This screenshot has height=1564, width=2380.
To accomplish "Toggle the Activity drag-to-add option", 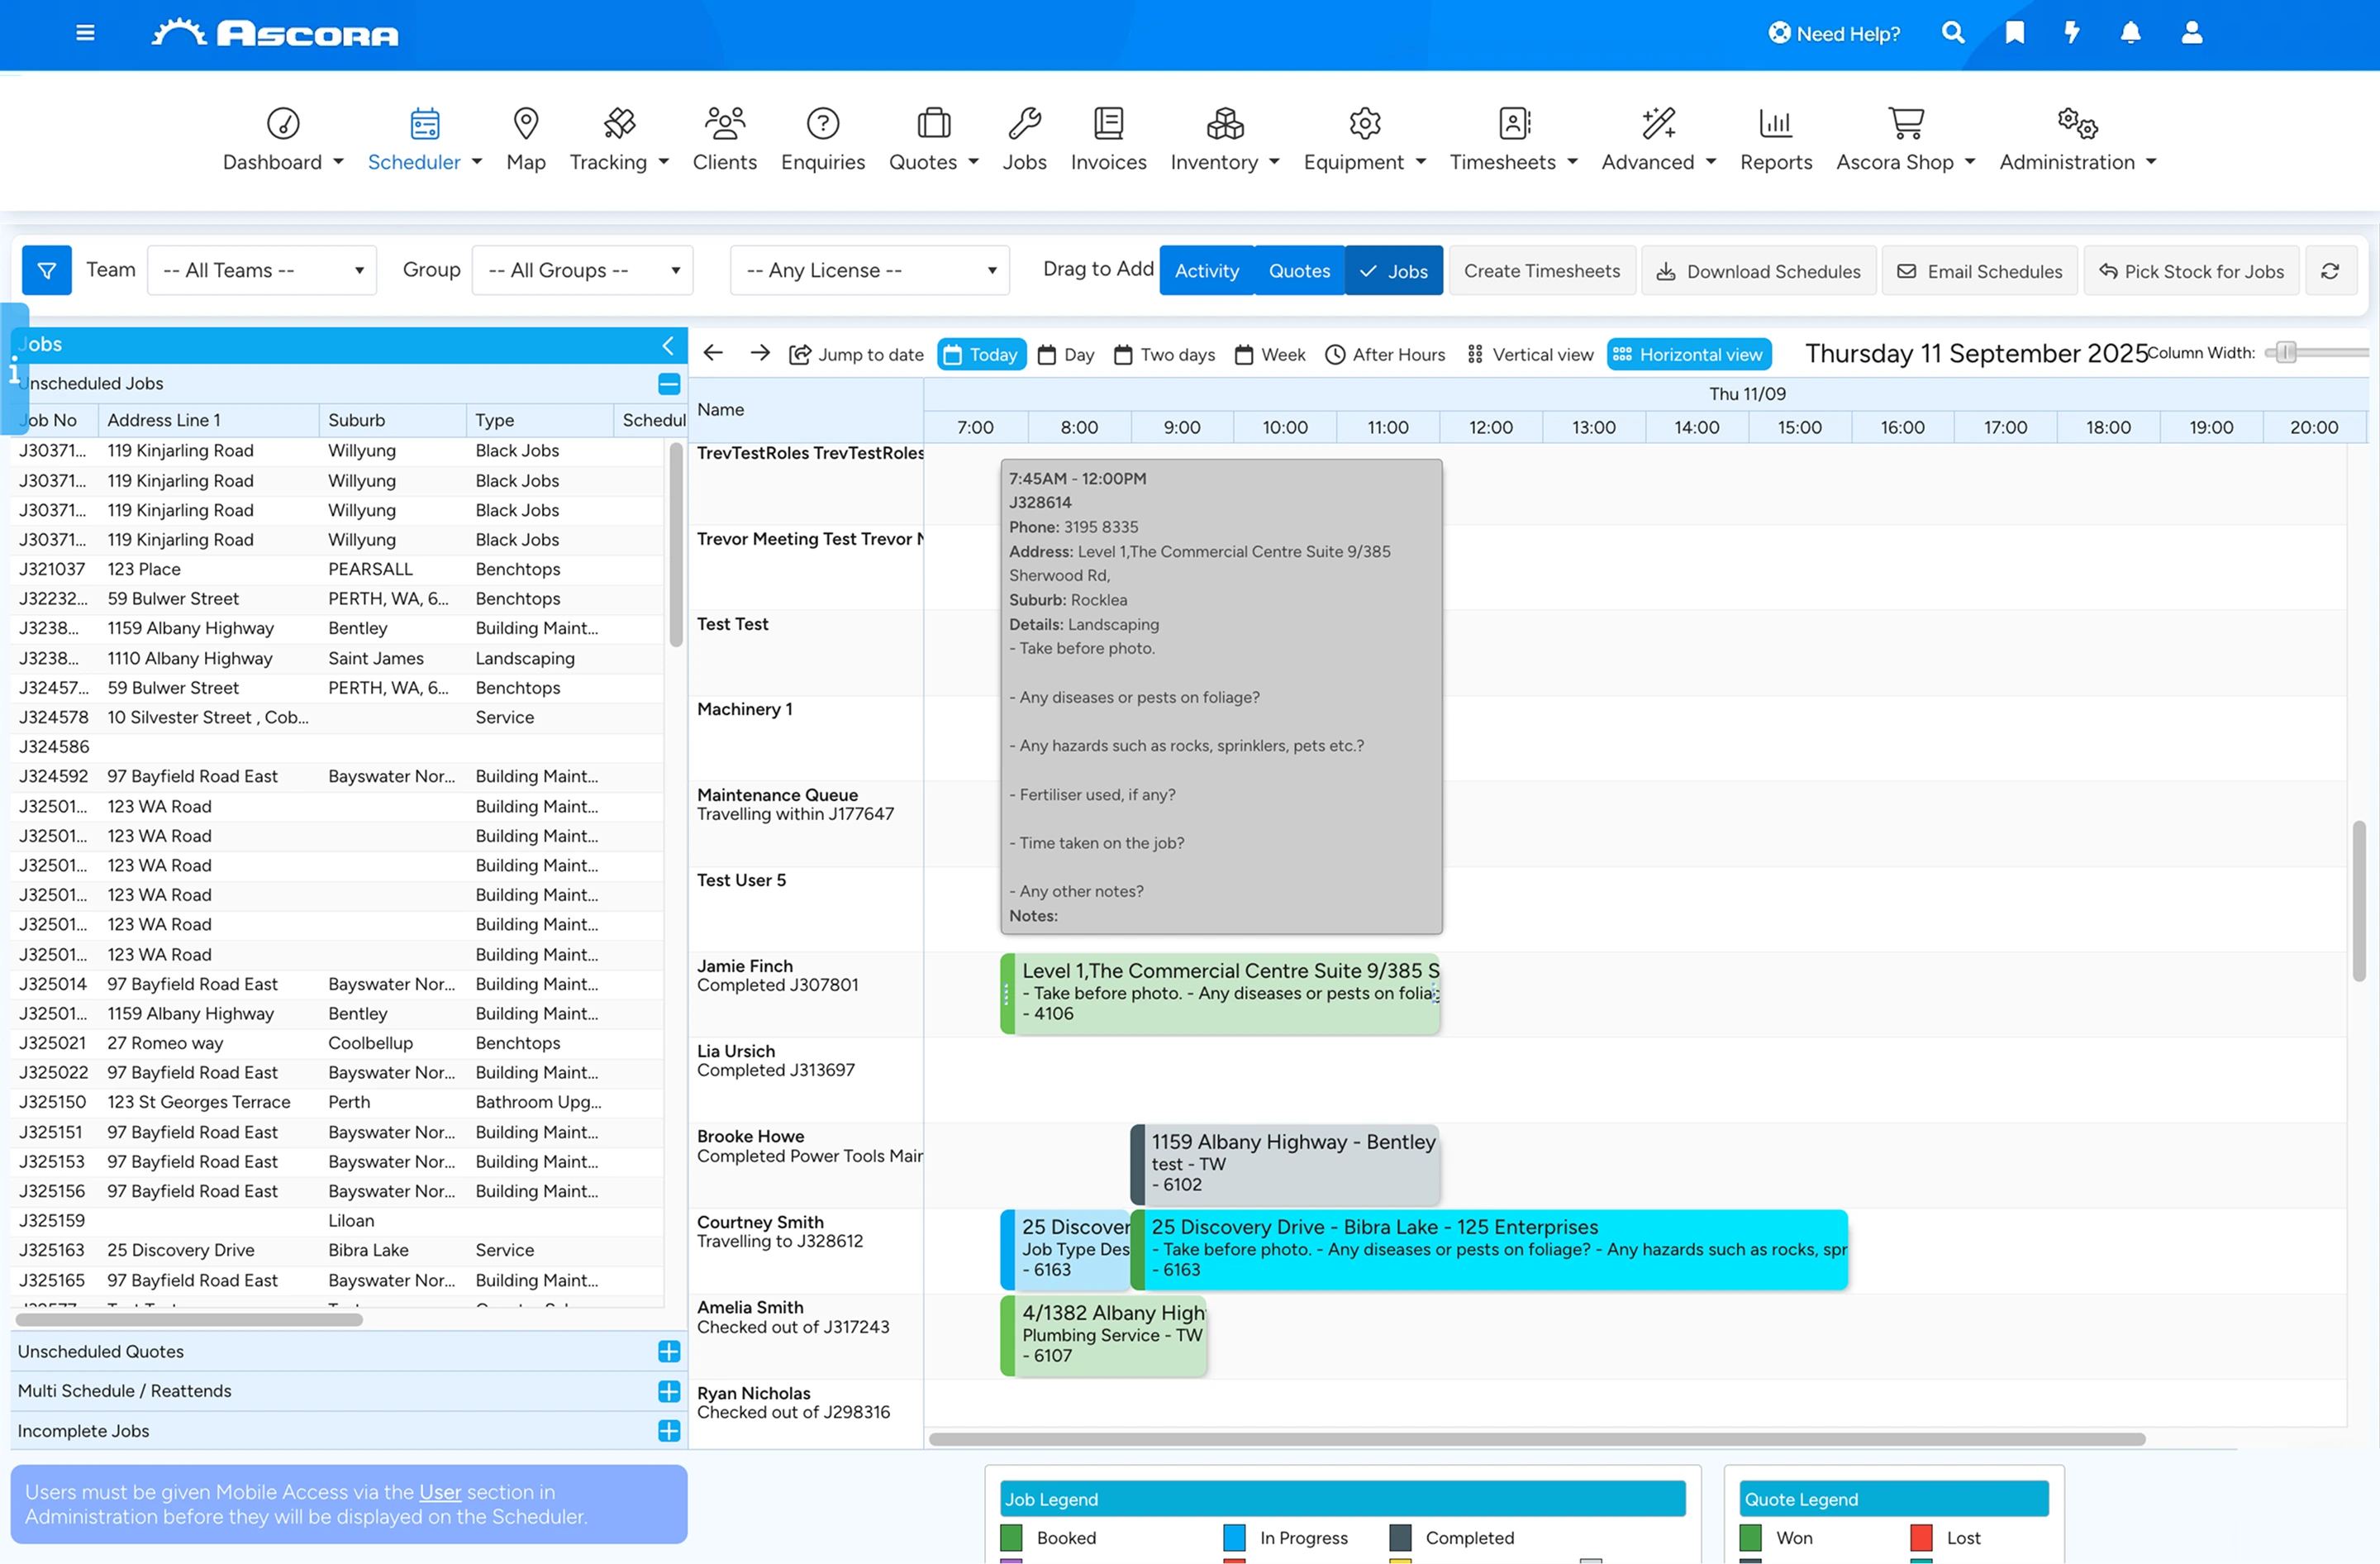I will 1206,271.
